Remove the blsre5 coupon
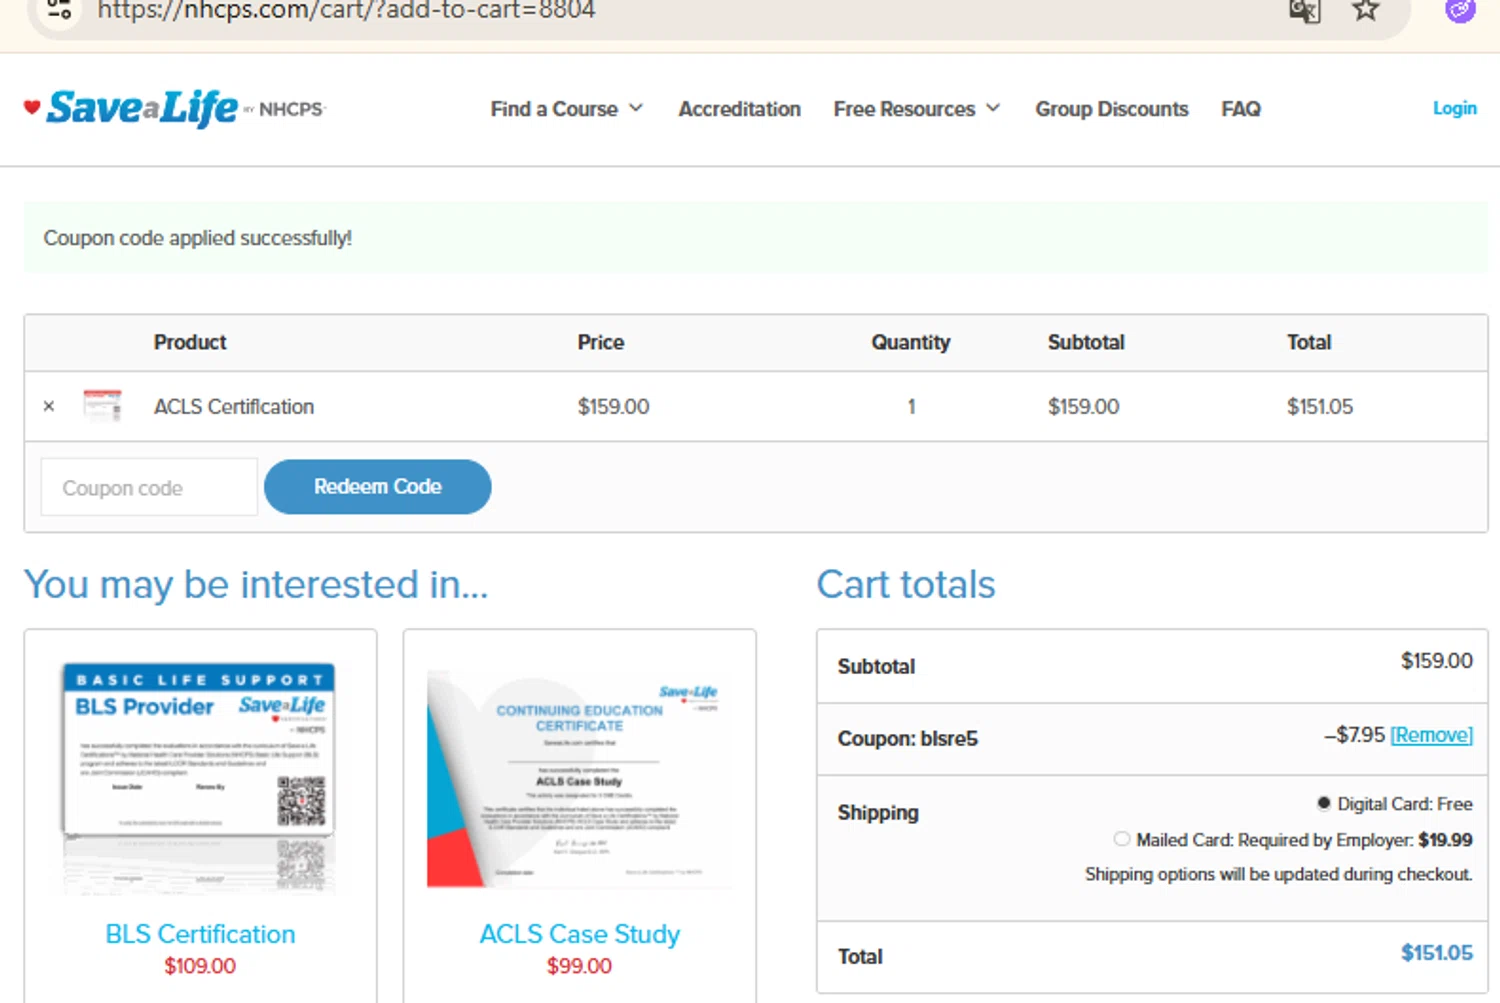 click(1431, 735)
